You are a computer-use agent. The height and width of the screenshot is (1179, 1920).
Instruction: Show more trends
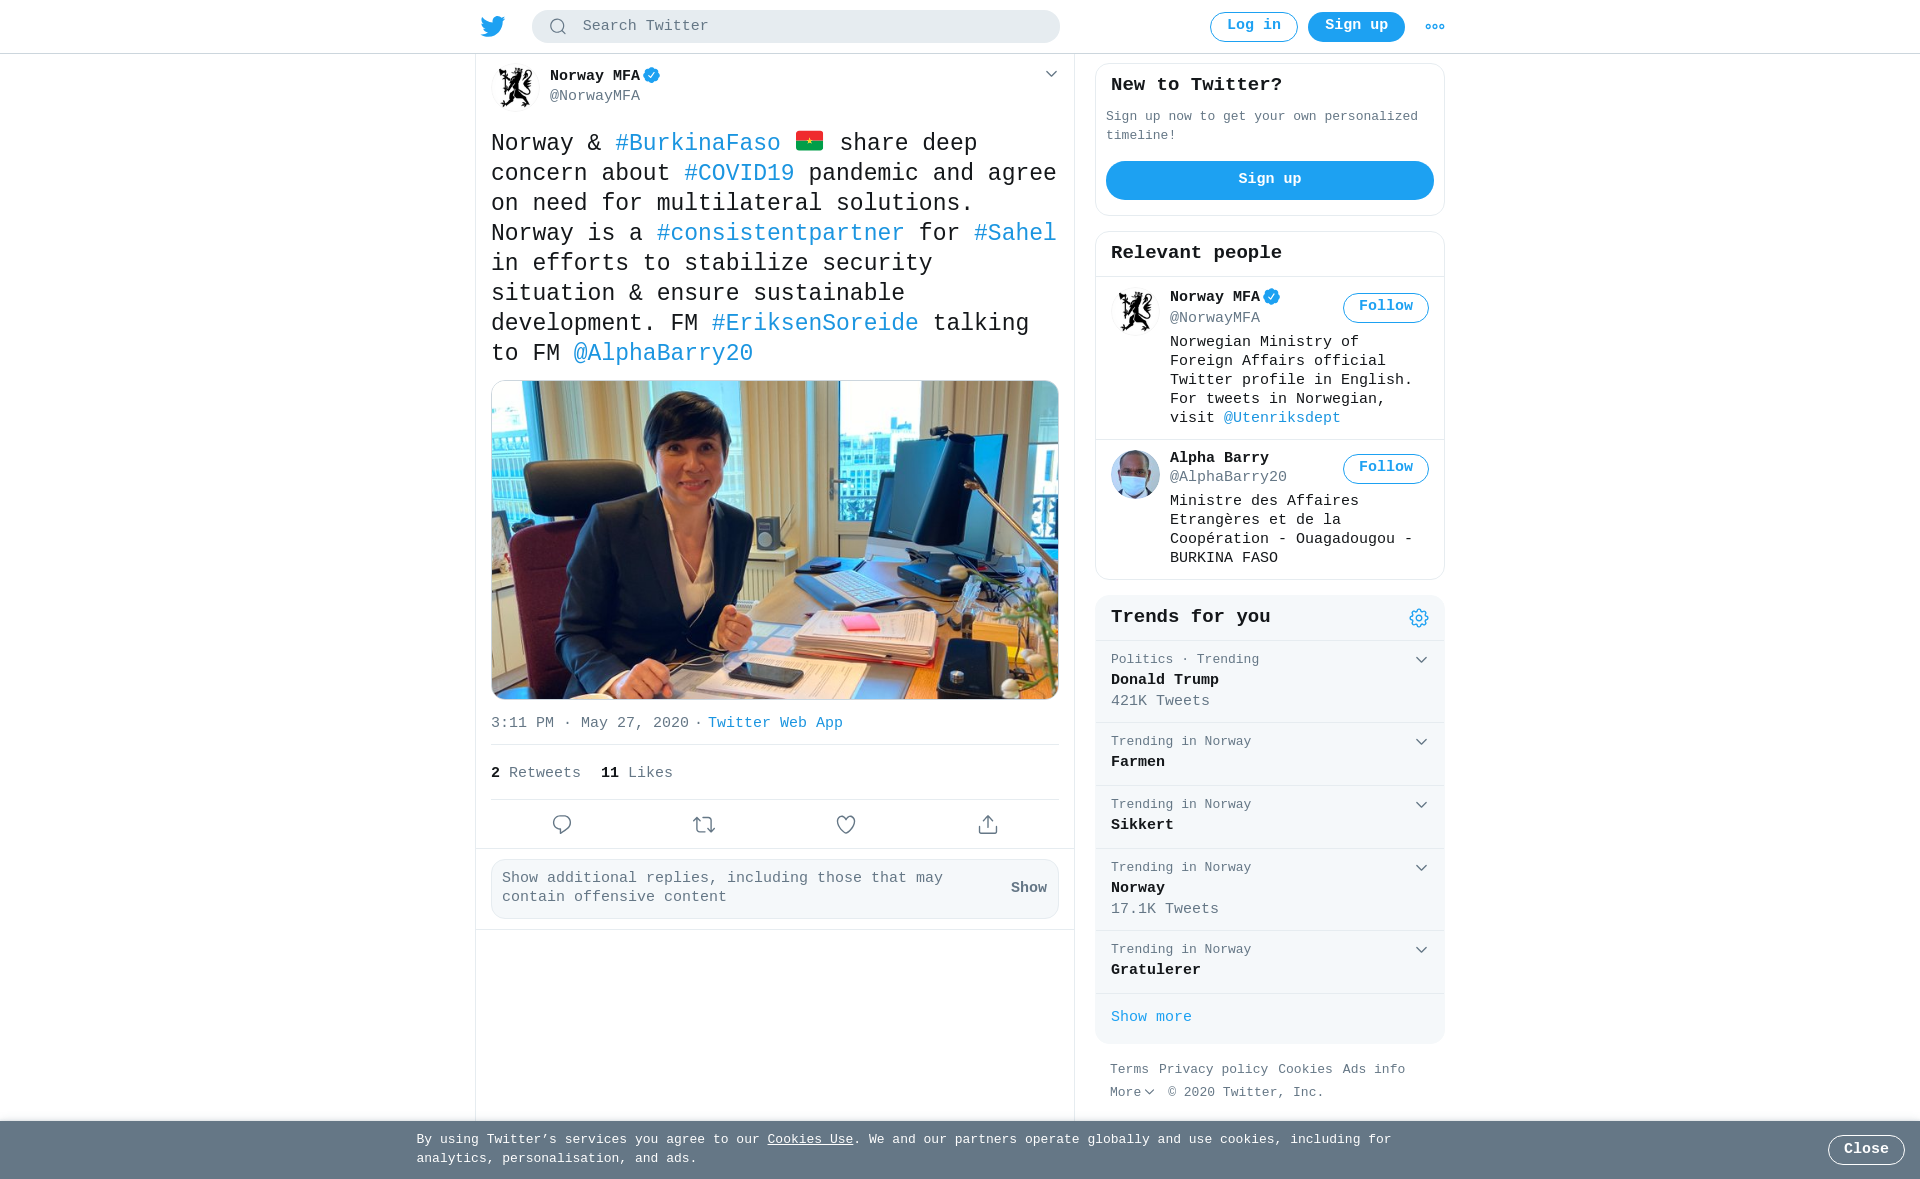coord(1151,1017)
